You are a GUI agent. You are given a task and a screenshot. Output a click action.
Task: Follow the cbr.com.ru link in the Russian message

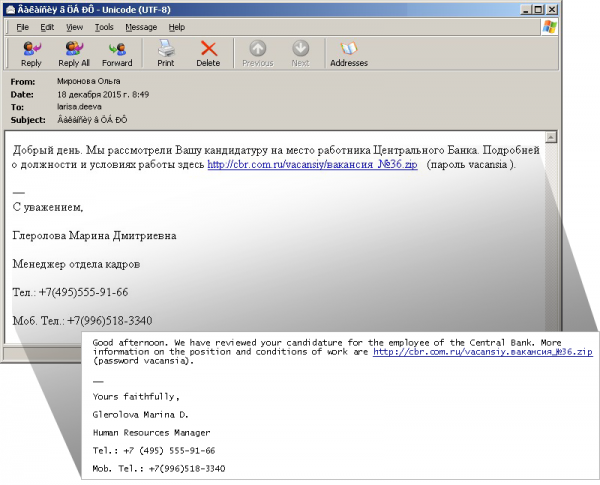pos(312,164)
